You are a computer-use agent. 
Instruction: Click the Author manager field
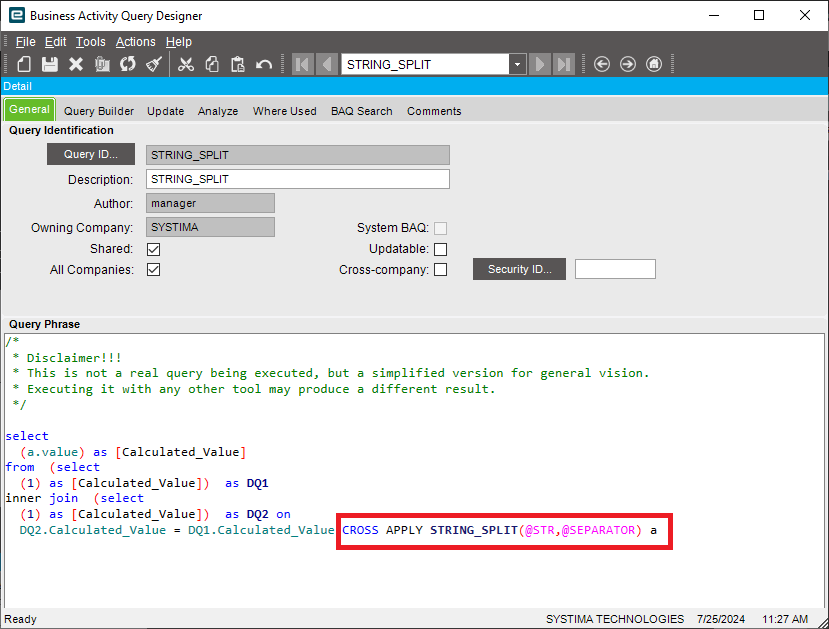pos(210,203)
